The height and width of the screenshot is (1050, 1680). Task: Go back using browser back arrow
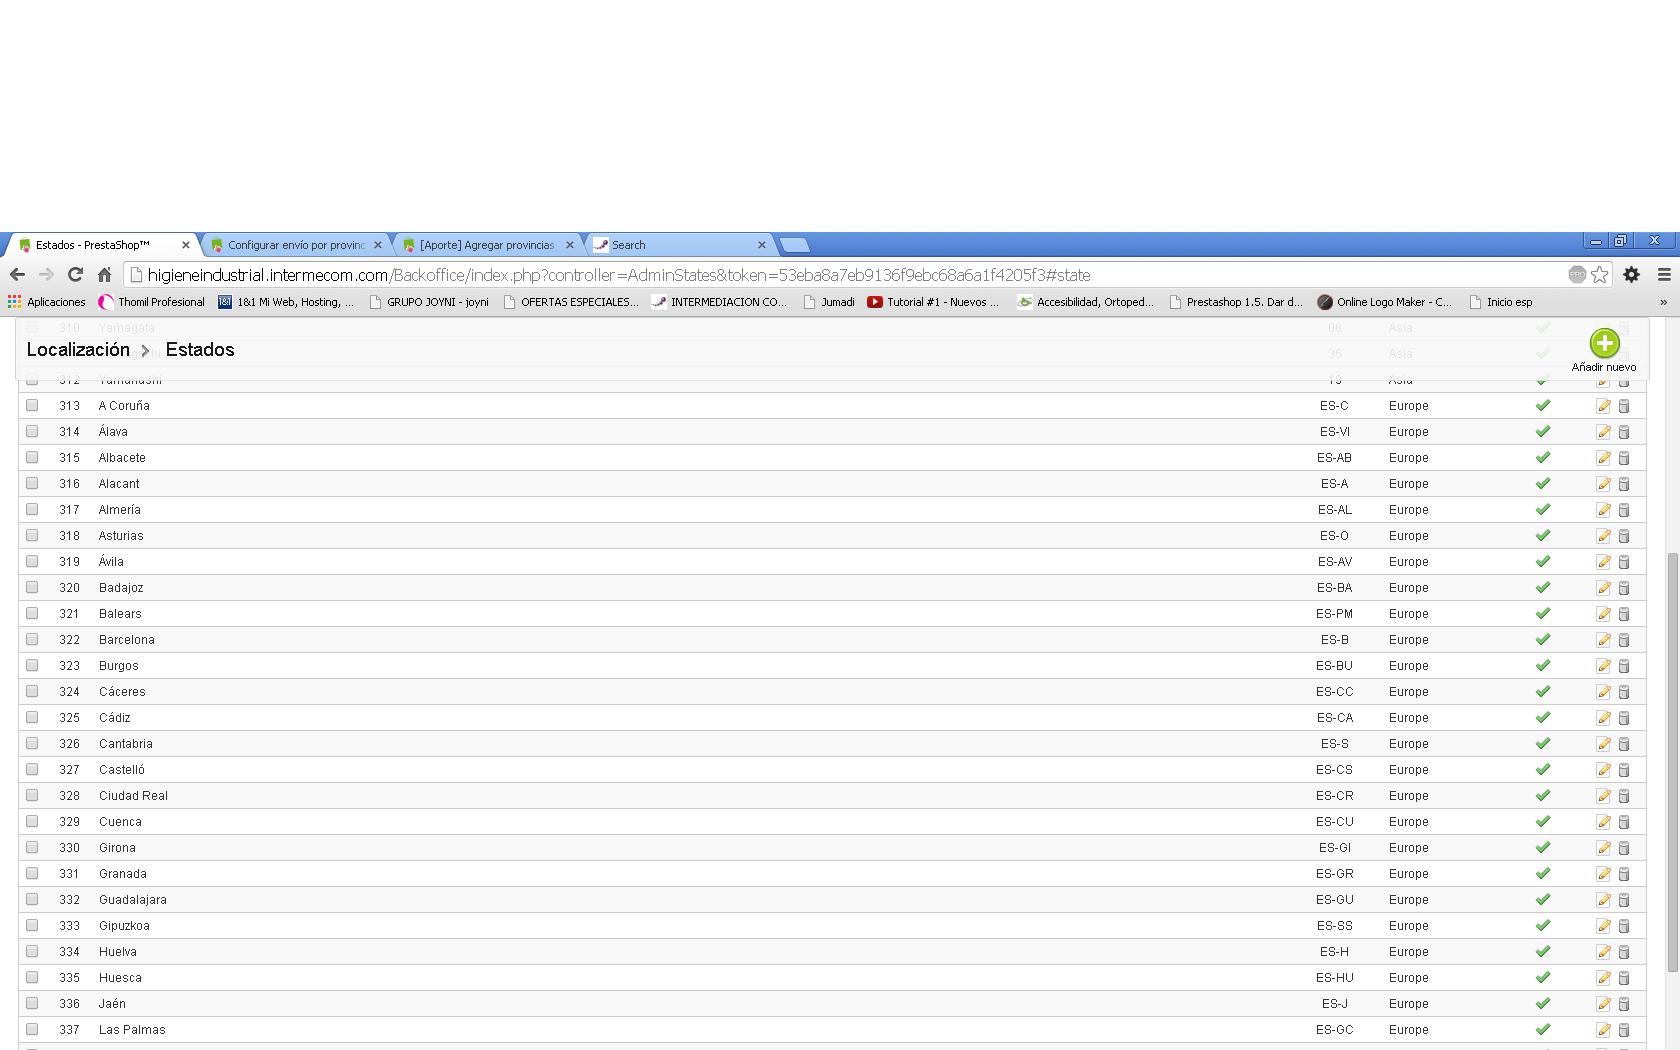(17, 274)
